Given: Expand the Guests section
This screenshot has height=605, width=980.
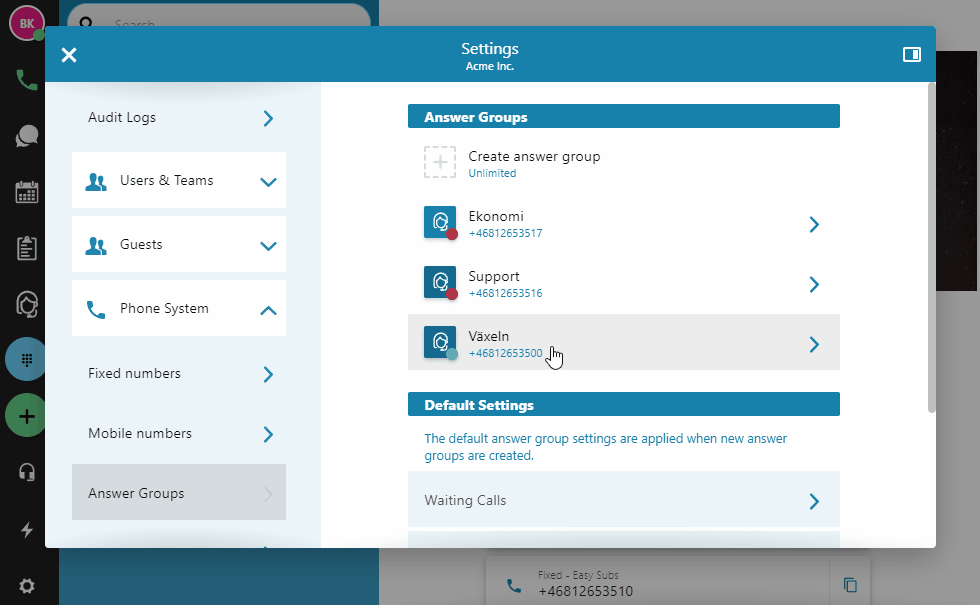Looking at the screenshot, I should tap(268, 246).
